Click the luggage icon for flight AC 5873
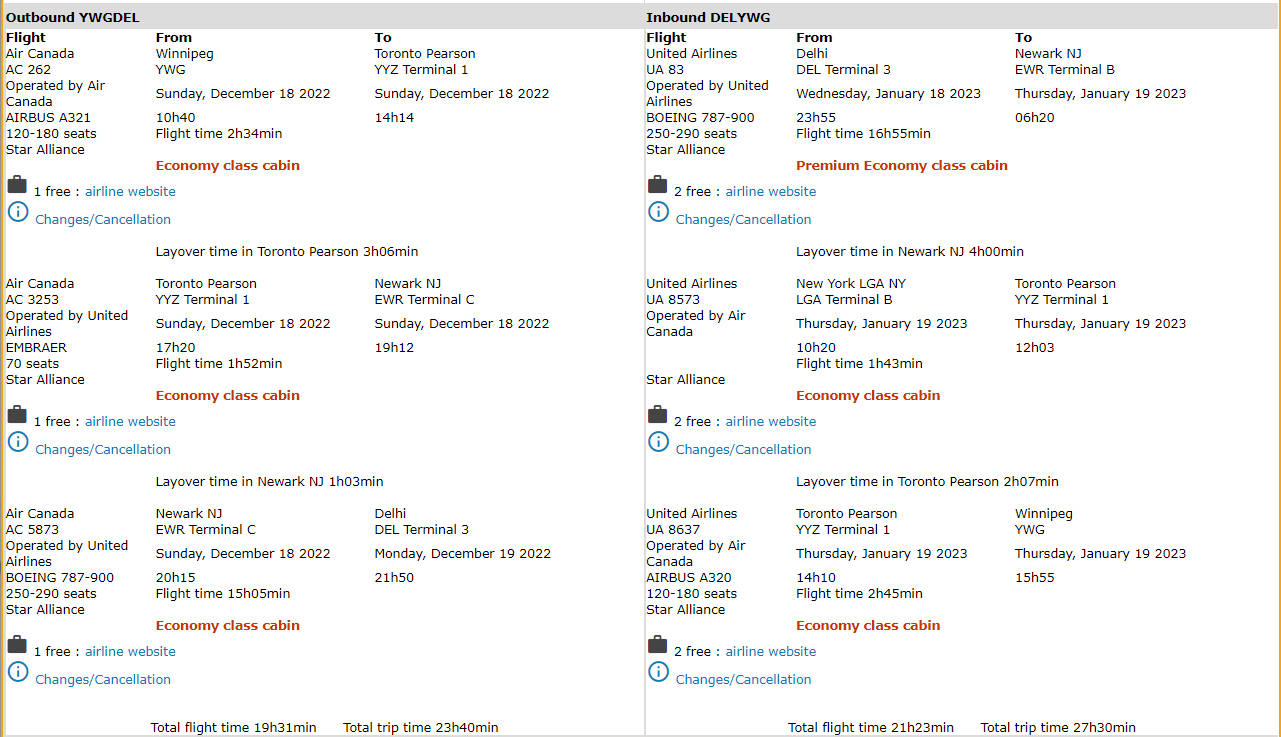1281x737 pixels. [x=17, y=645]
